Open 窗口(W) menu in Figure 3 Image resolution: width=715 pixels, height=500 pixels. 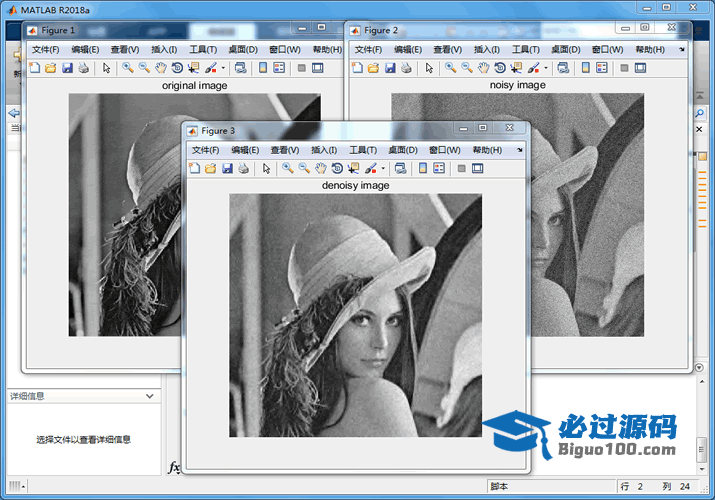pos(445,150)
